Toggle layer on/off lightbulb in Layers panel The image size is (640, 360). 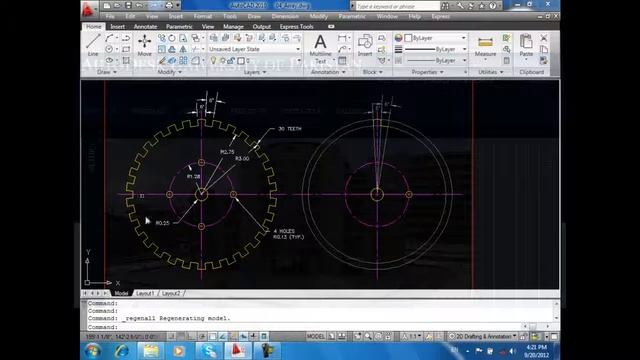213,60
